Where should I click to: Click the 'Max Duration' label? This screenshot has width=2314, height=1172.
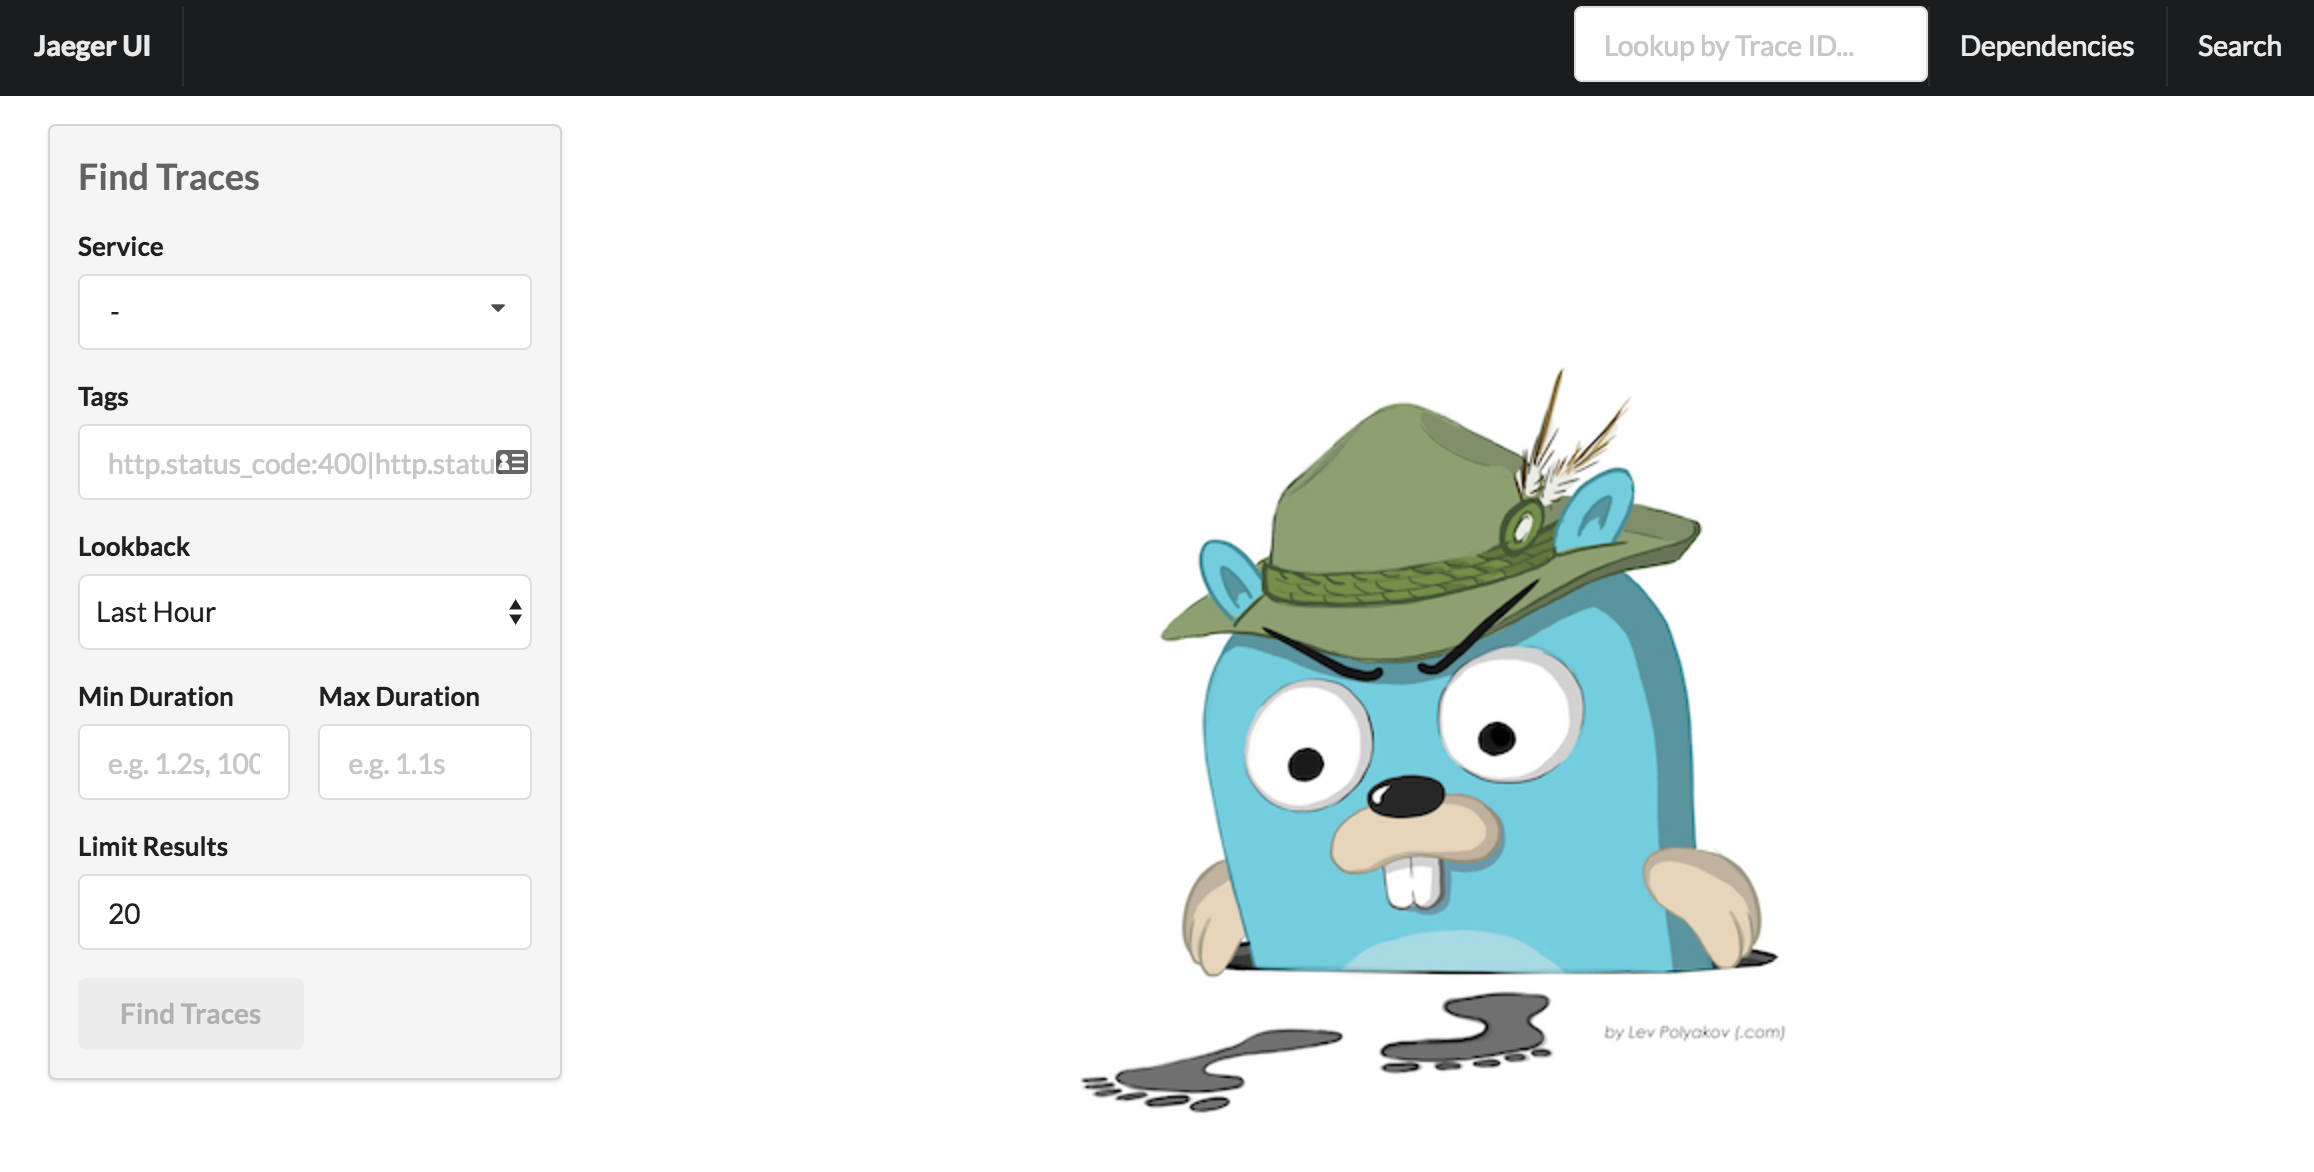[x=399, y=697]
